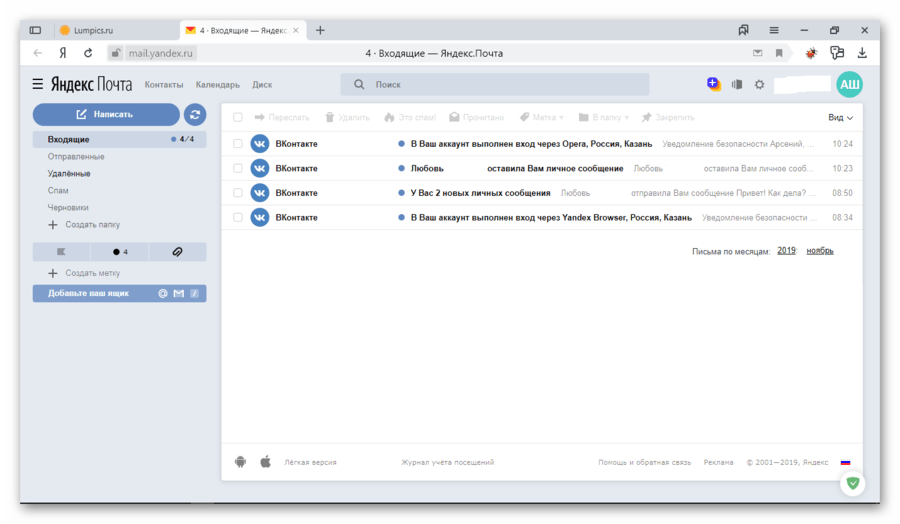
Task: Click Создать метку
Action: point(84,273)
